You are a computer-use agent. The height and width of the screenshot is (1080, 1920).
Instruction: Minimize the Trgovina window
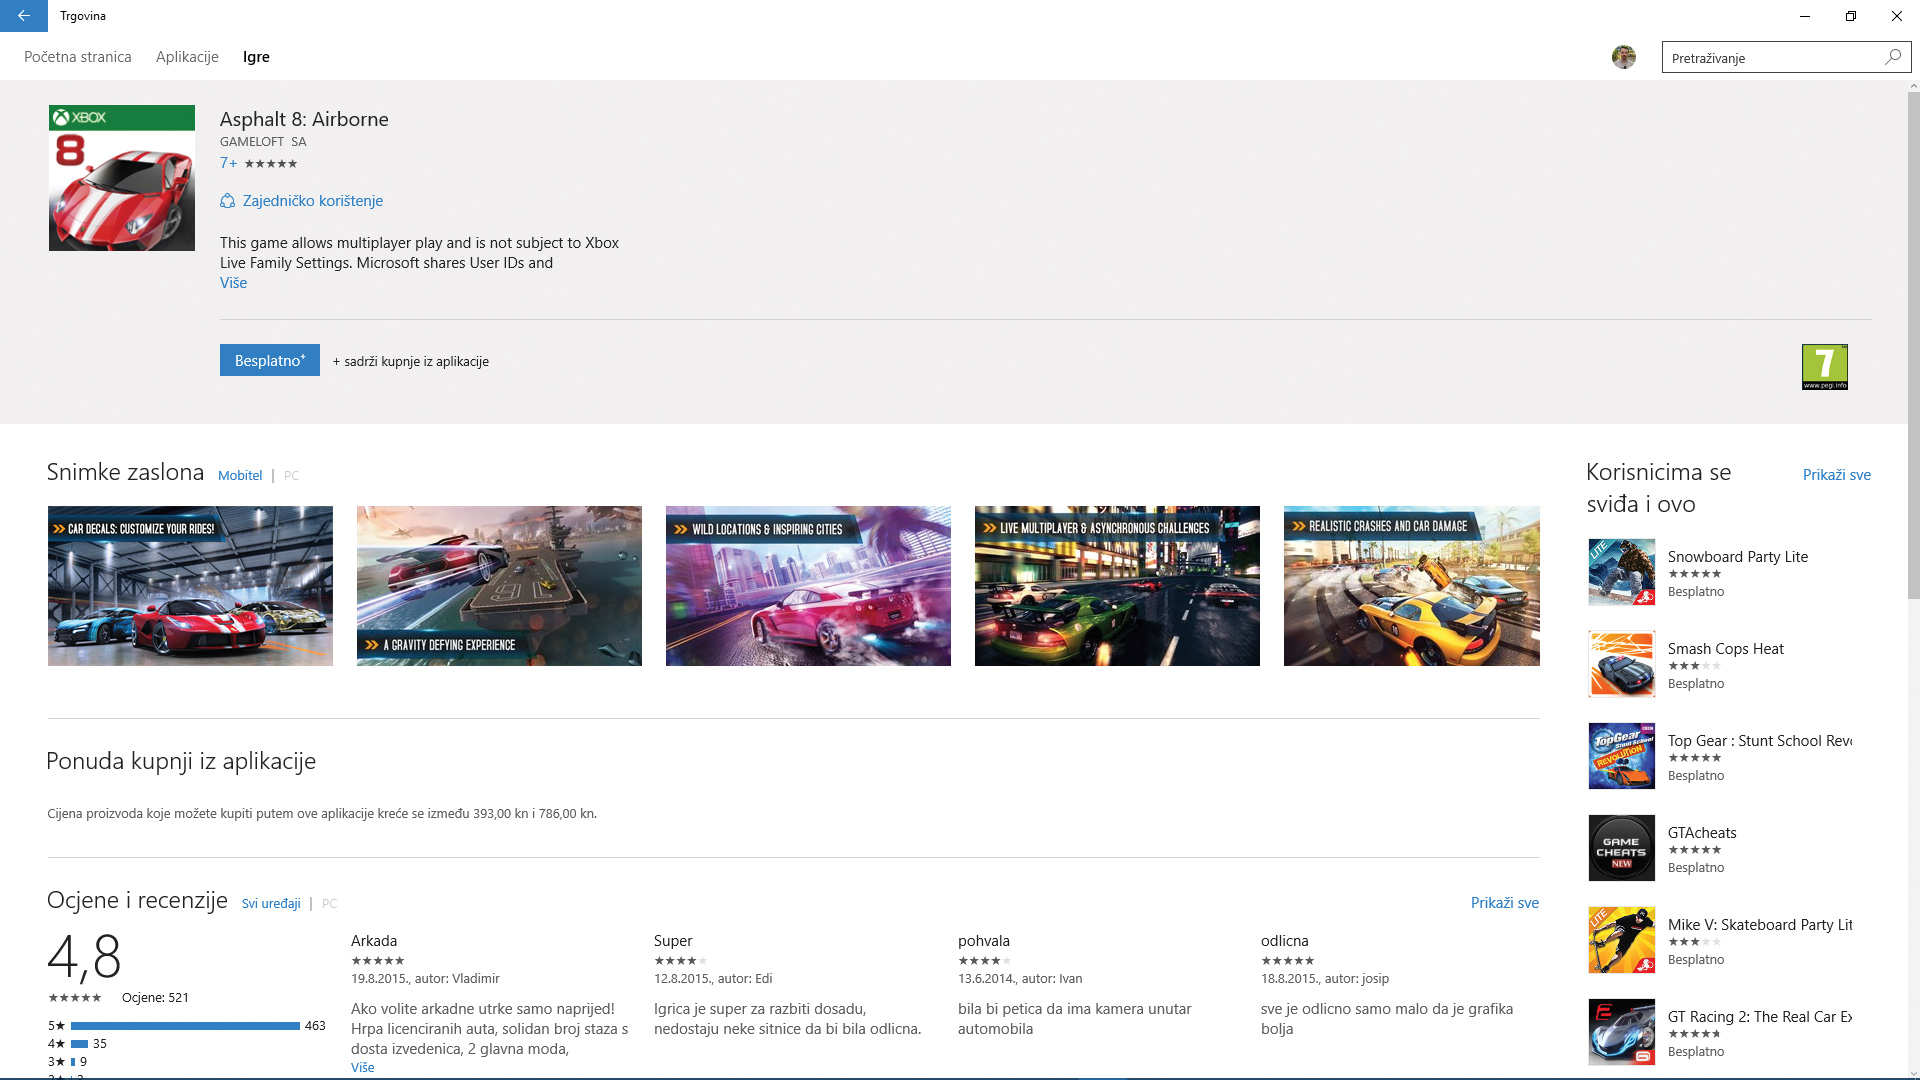[x=1805, y=16]
